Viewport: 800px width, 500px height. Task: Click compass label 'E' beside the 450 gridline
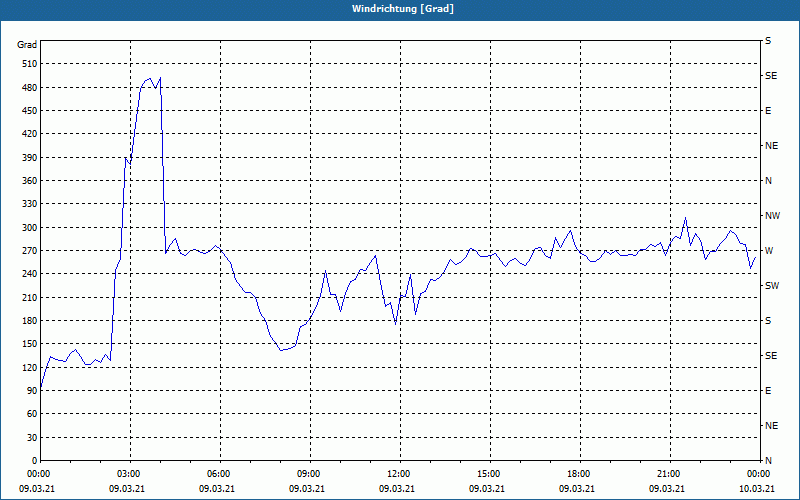[x=768, y=111]
